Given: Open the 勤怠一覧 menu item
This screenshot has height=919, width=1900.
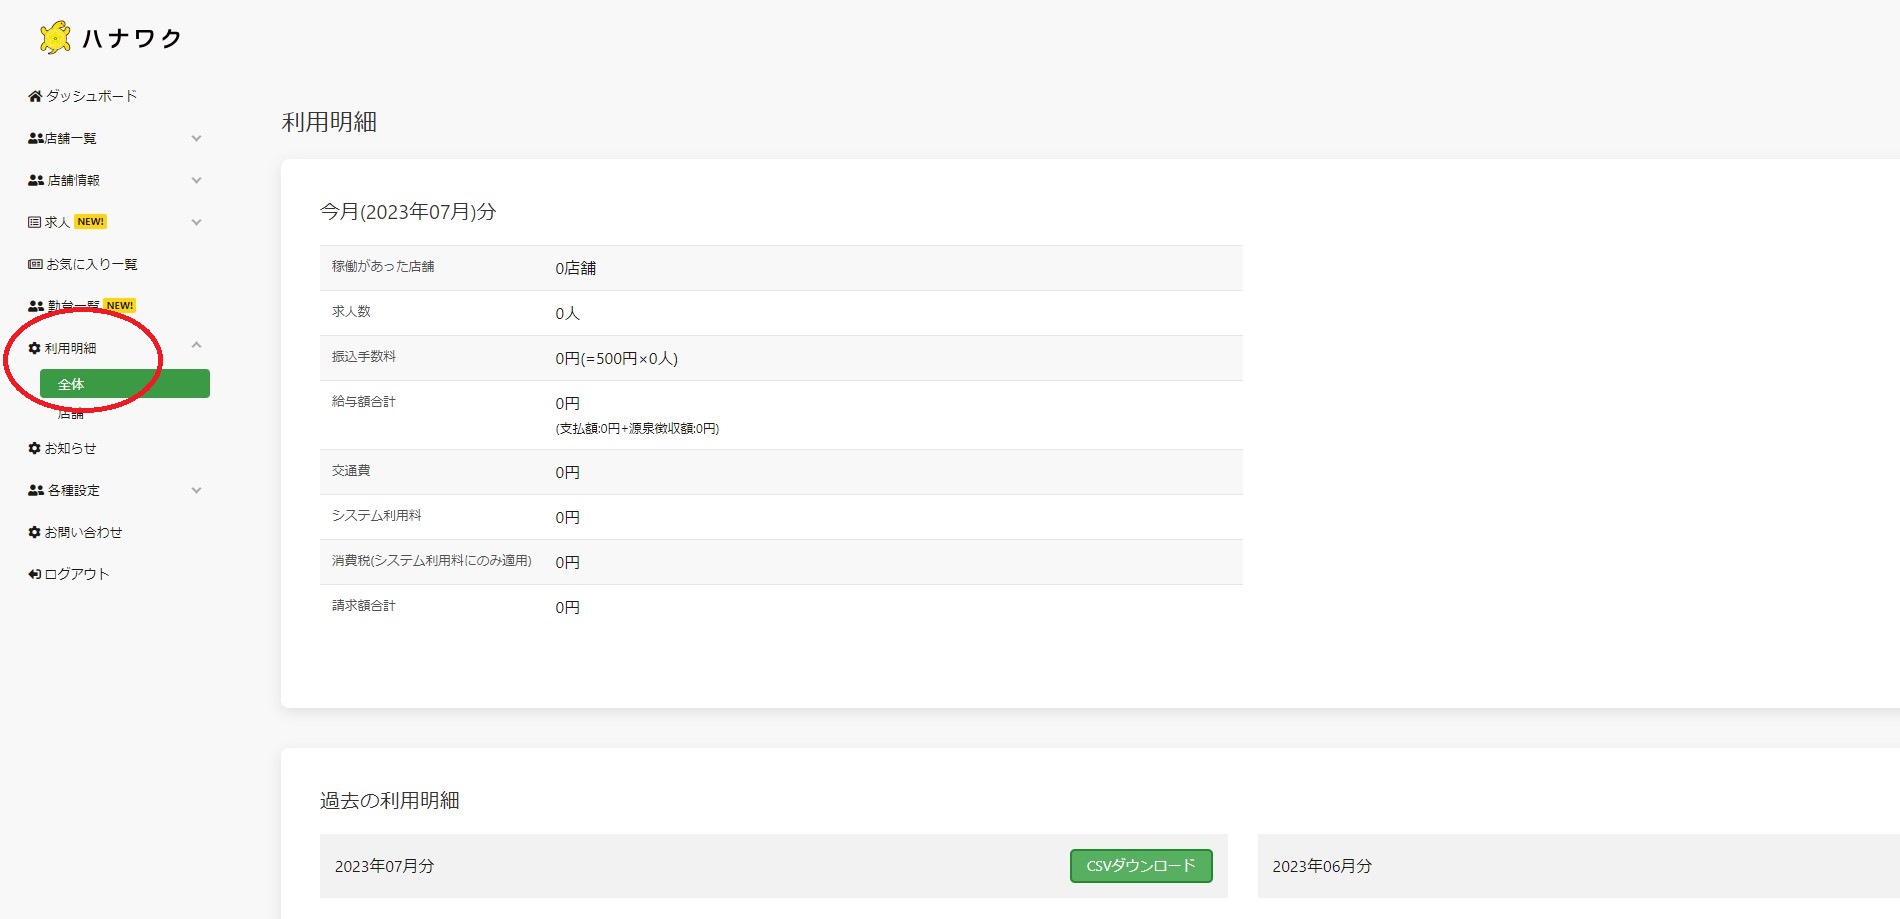Looking at the screenshot, I should (73, 306).
